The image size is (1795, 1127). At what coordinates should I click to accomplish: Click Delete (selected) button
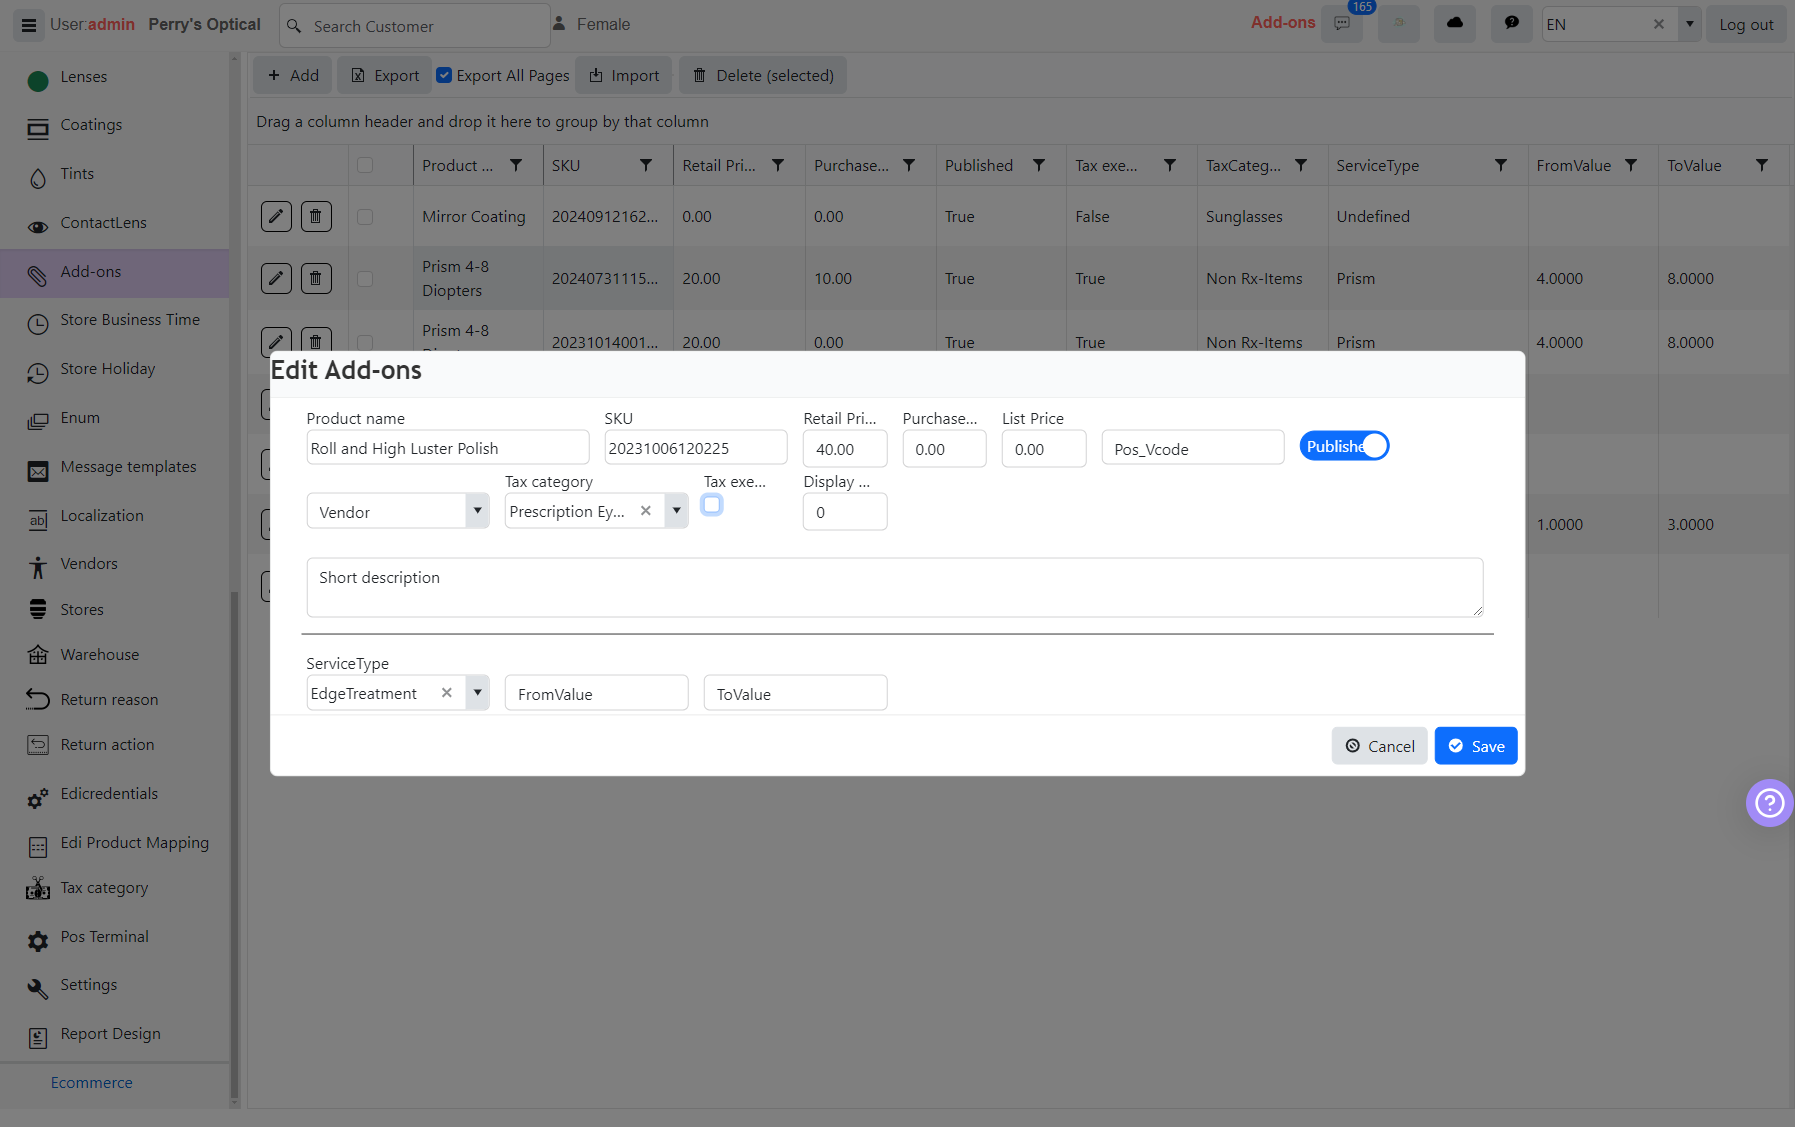[x=763, y=75]
